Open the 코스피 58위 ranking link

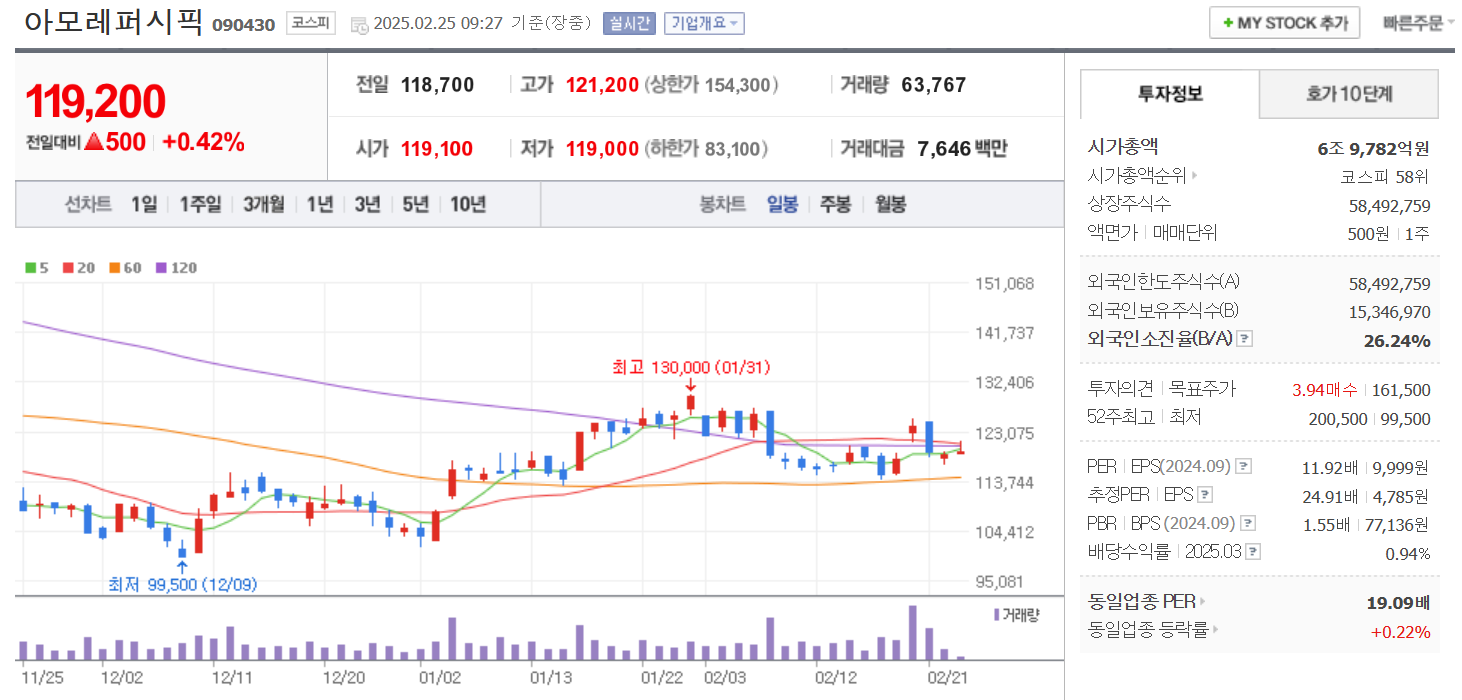(1384, 176)
